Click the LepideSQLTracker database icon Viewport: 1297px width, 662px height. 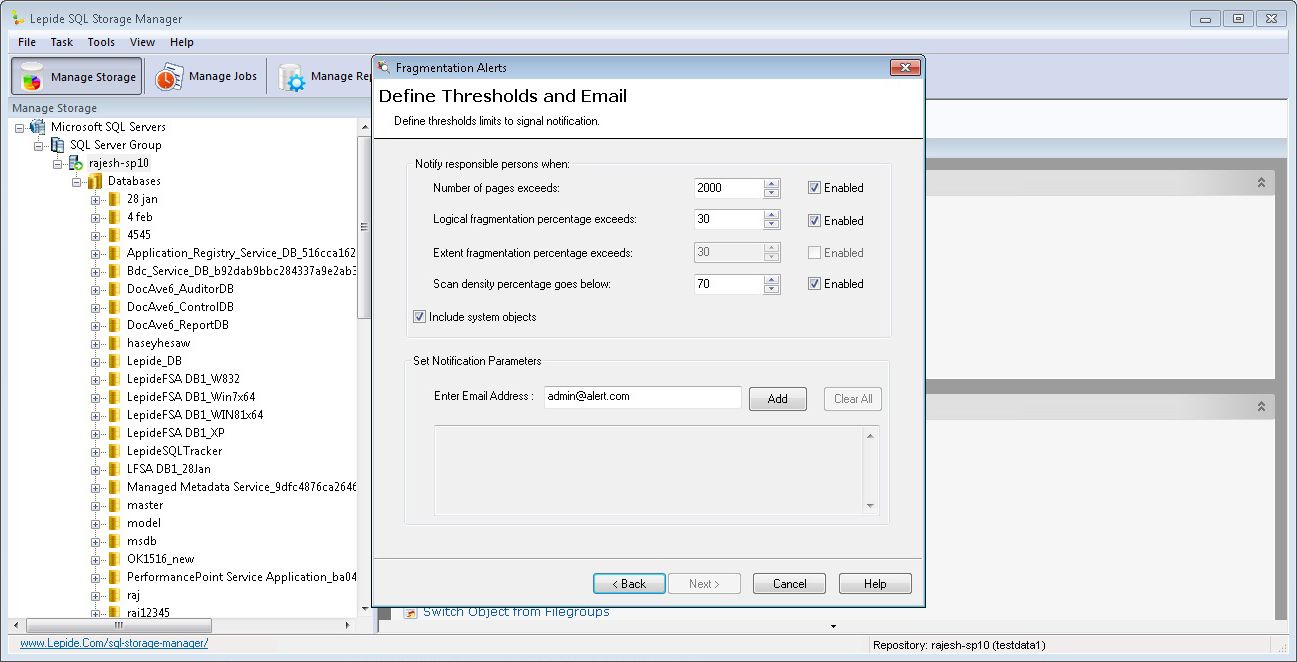[x=114, y=451]
